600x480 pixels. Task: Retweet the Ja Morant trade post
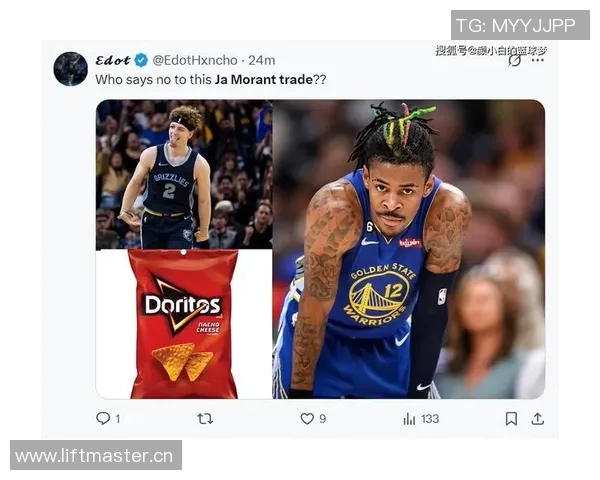205,419
